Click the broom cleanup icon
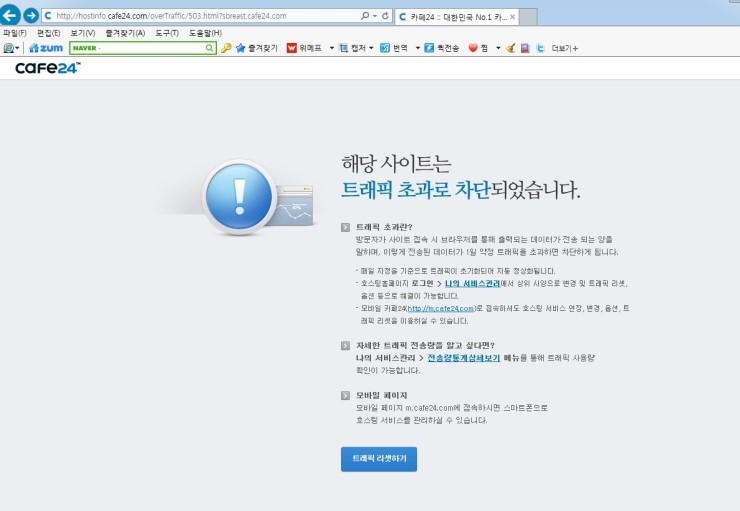 pos(510,48)
